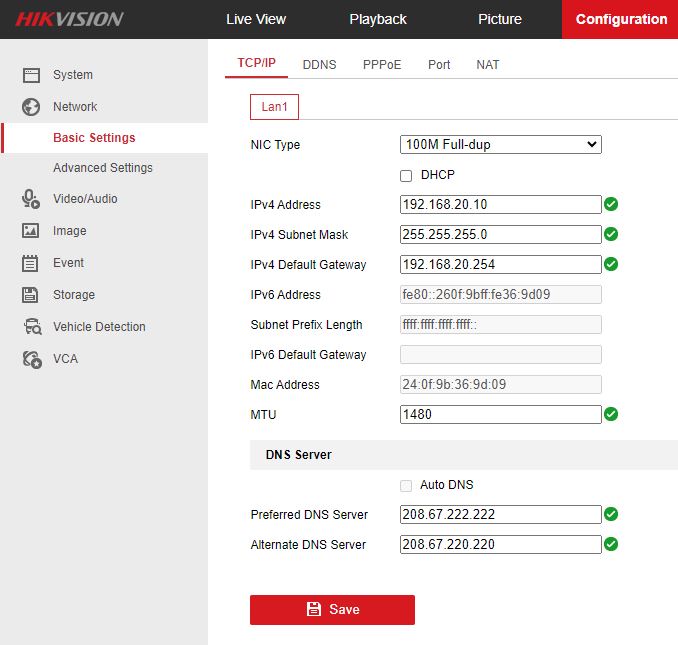Click the Event list icon
This screenshot has width=678, height=645.
coord(31,263)
